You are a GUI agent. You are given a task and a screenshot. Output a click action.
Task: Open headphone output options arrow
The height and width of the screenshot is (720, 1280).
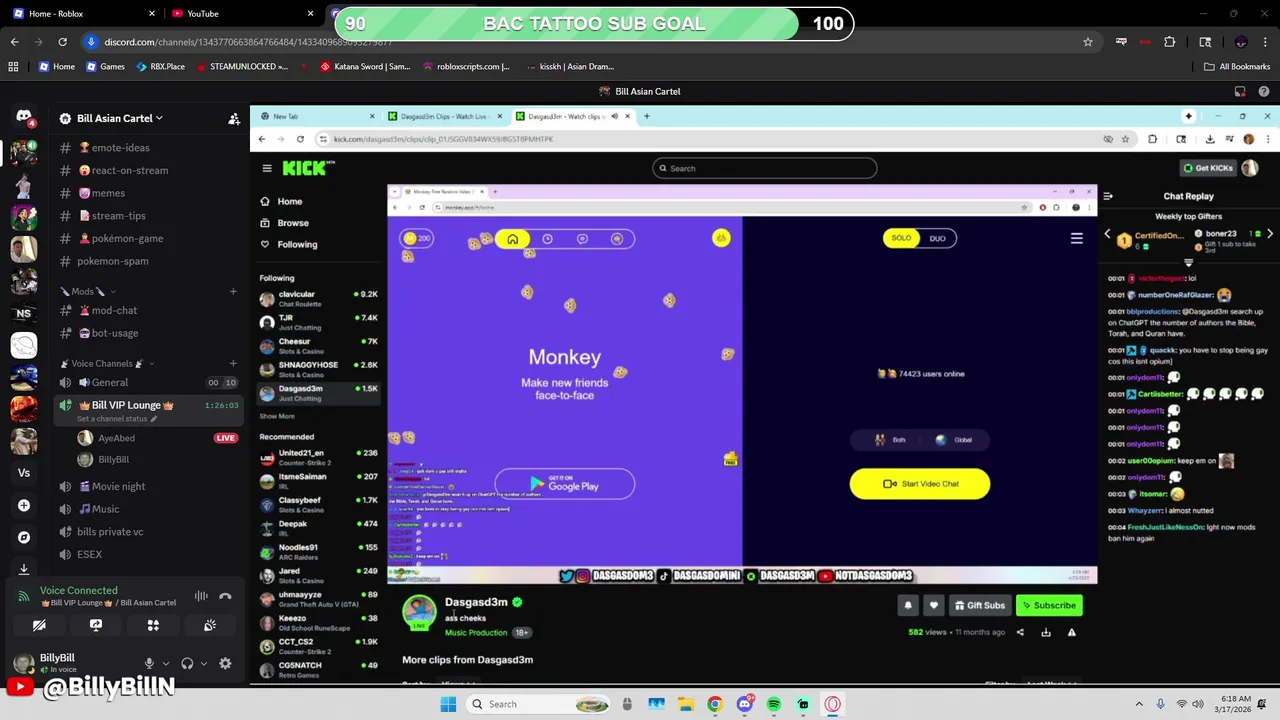(204, 663)
